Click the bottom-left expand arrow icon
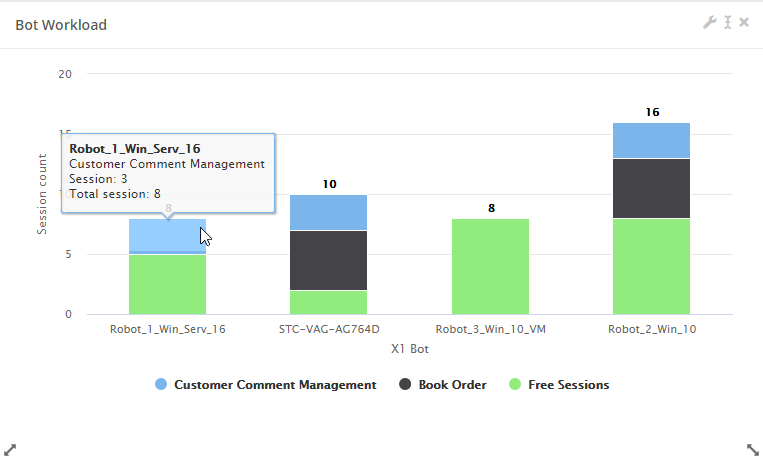The width and height of the screenshot is (763, 460). pyautogui.click(x=10, y=450)
